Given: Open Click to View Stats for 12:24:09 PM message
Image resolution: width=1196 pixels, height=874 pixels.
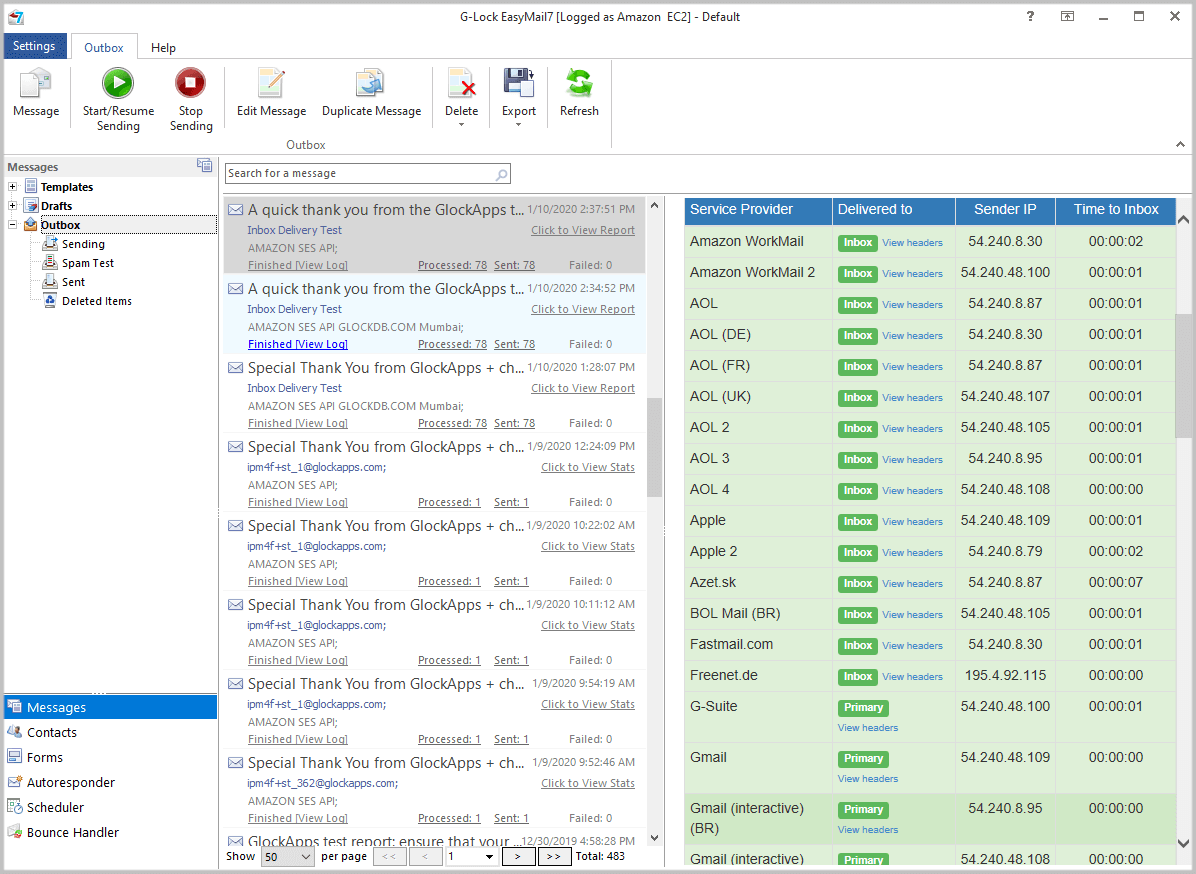Looking at the screenshot, I should point(588,467).
